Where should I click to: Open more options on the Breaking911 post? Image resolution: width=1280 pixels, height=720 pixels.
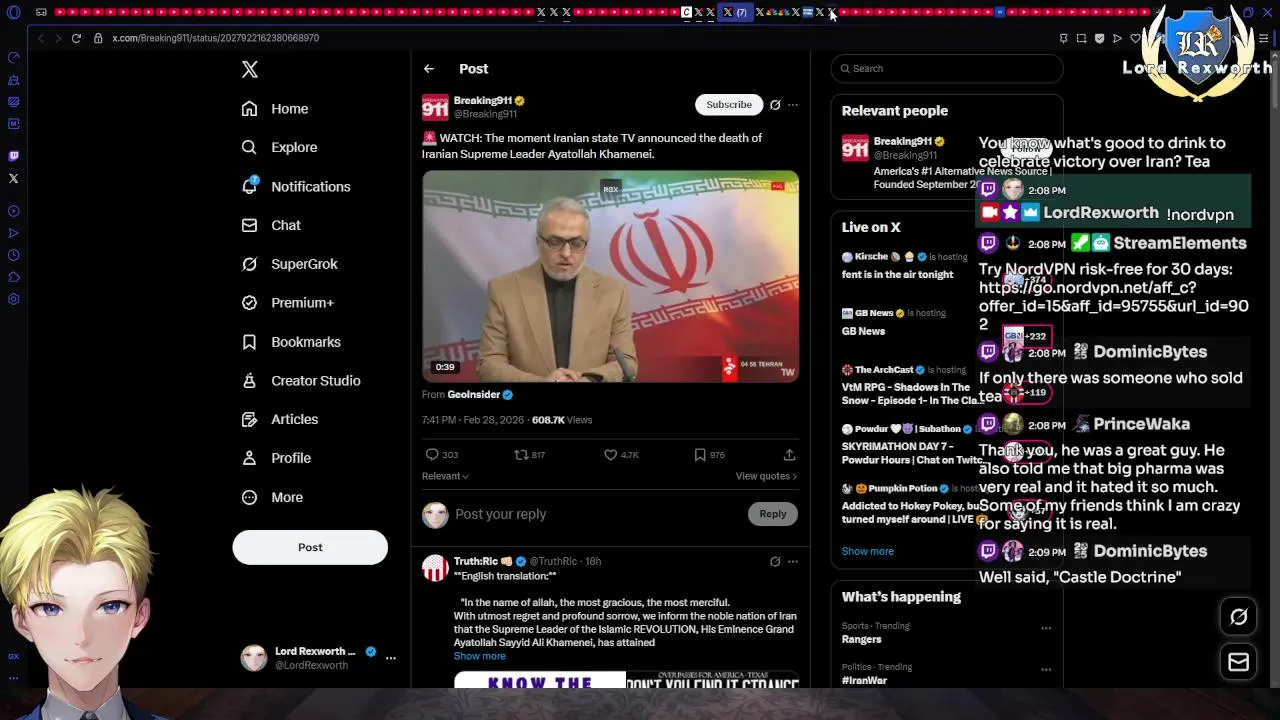(793, 104)
